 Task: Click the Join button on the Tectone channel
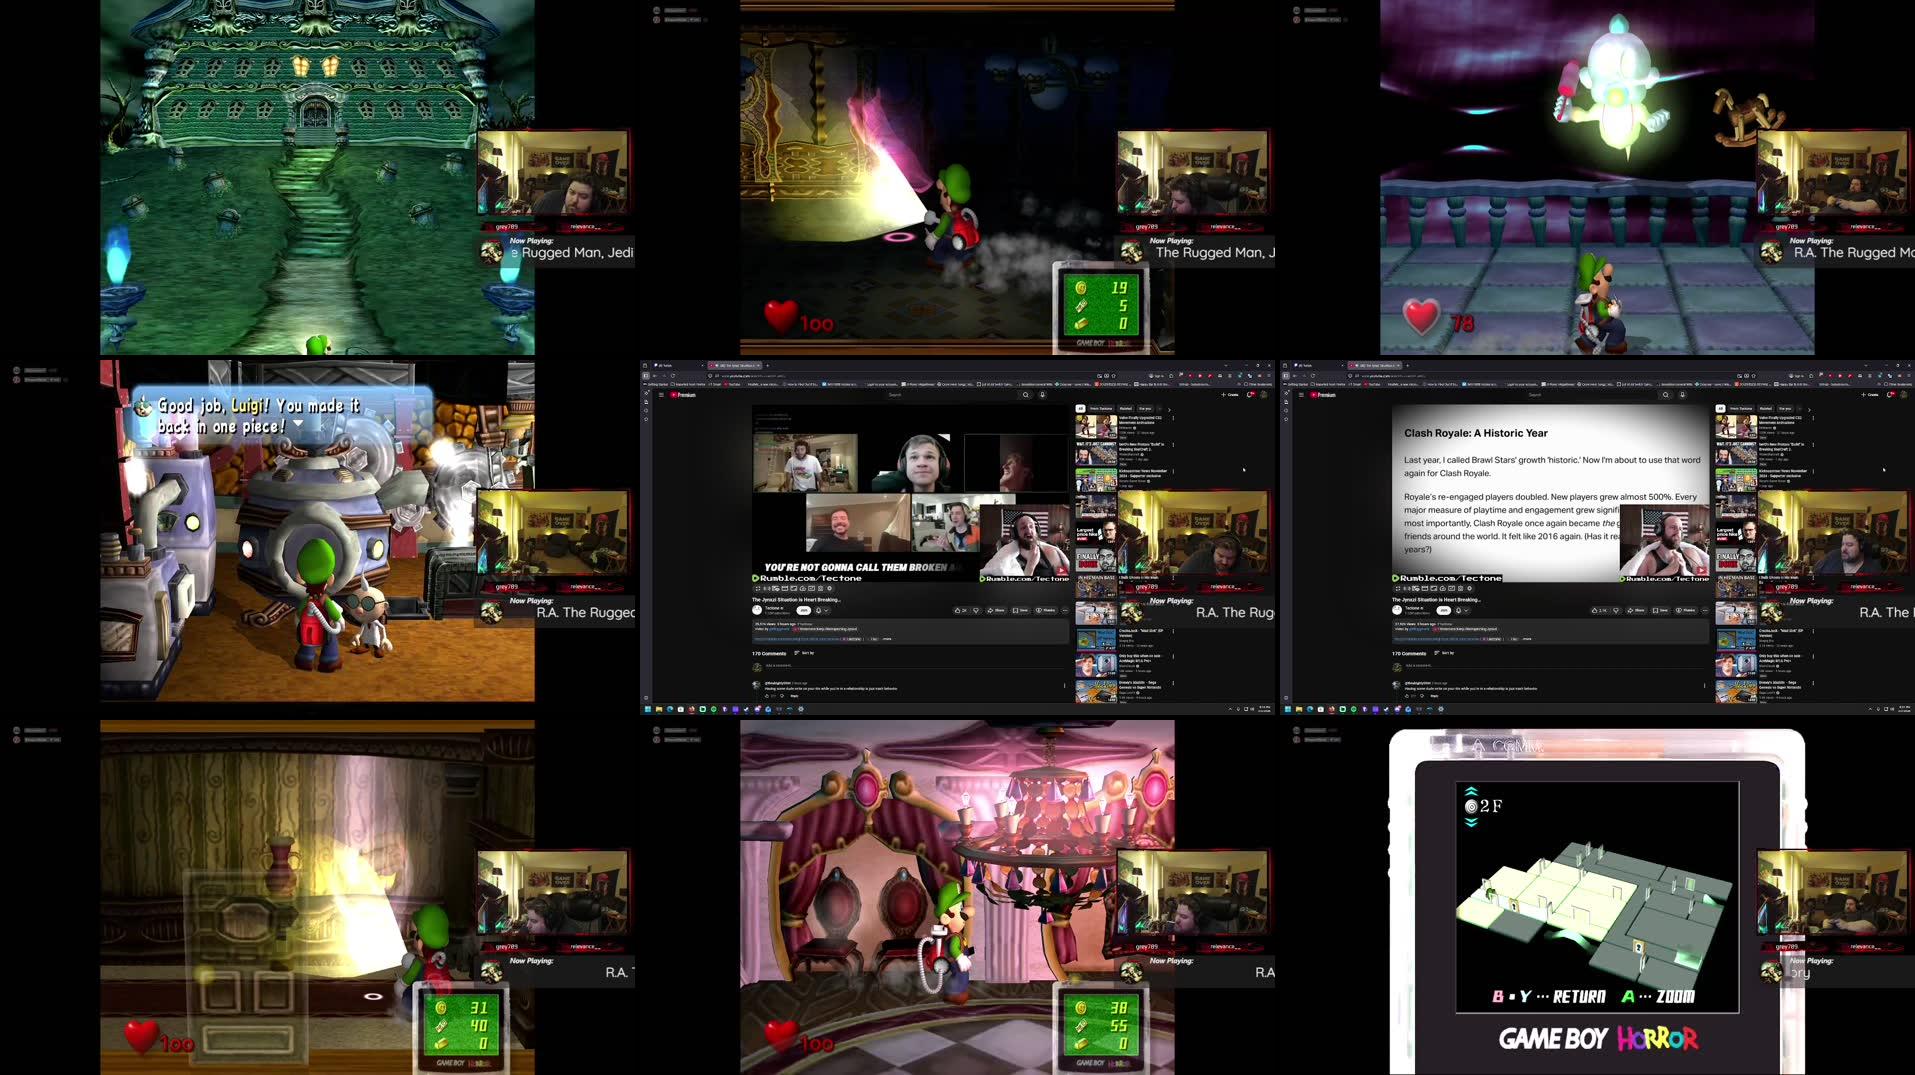pyautogui.click(x=804, y=610)
